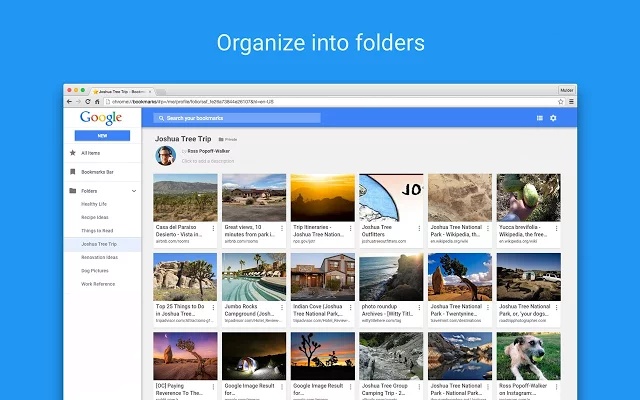640x400 pixels.
Task: Reload the page with the refresh icon
Action: point(88,102)
